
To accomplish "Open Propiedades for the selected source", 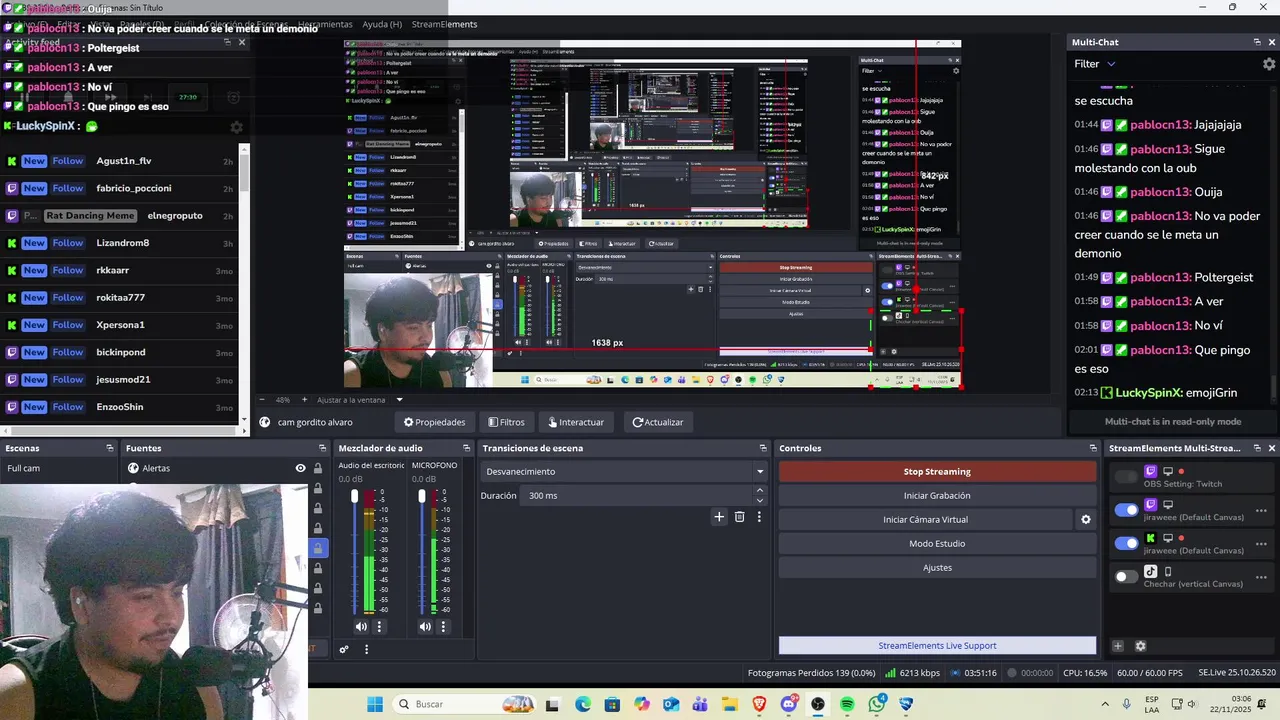I will click(435, 422).
